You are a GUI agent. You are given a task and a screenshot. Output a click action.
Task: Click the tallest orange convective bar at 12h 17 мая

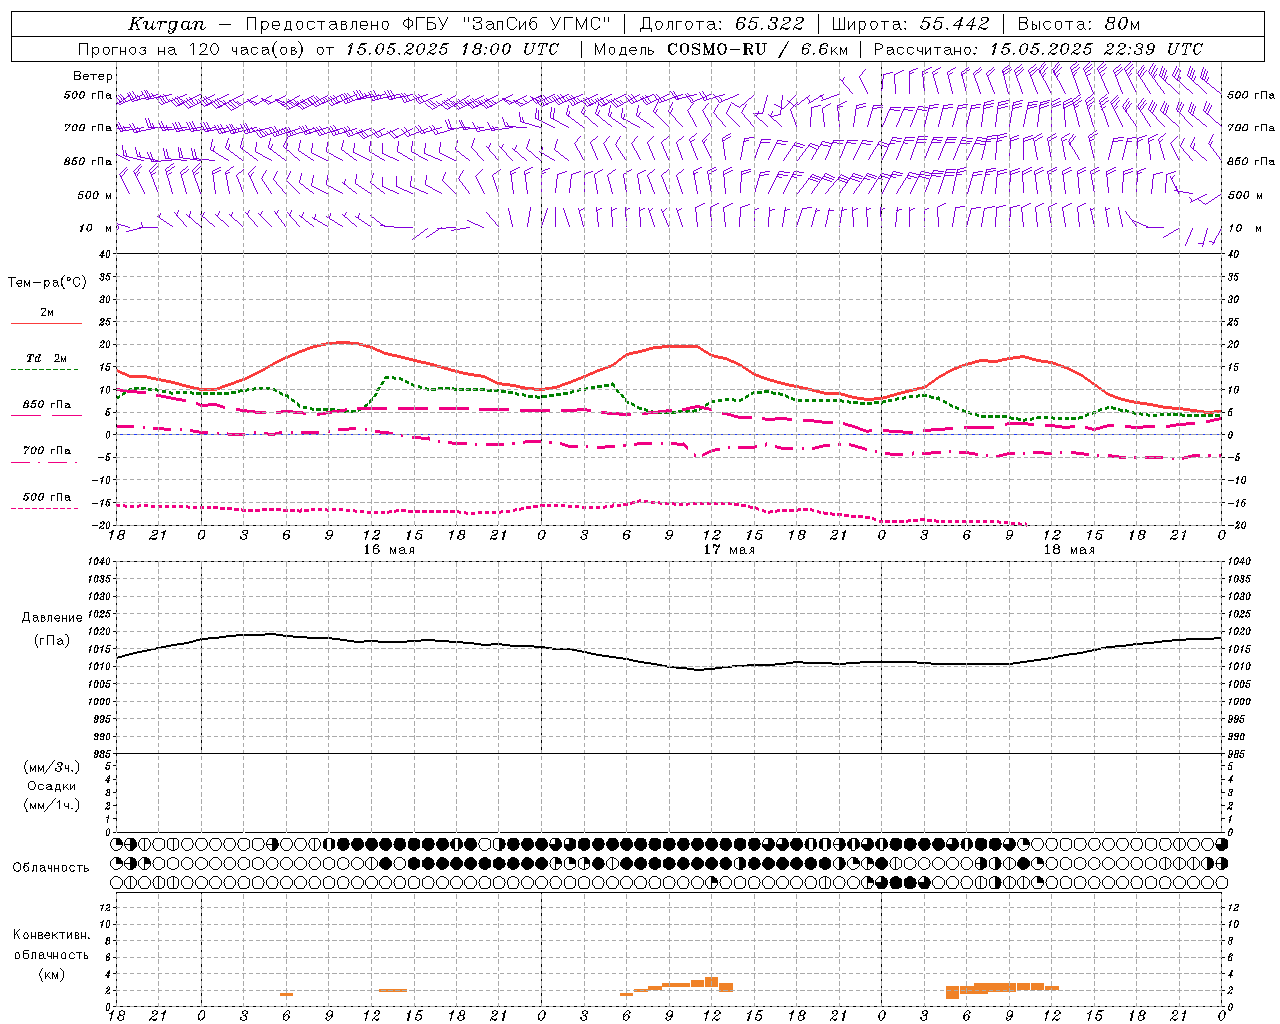click(x=711, y=982)
